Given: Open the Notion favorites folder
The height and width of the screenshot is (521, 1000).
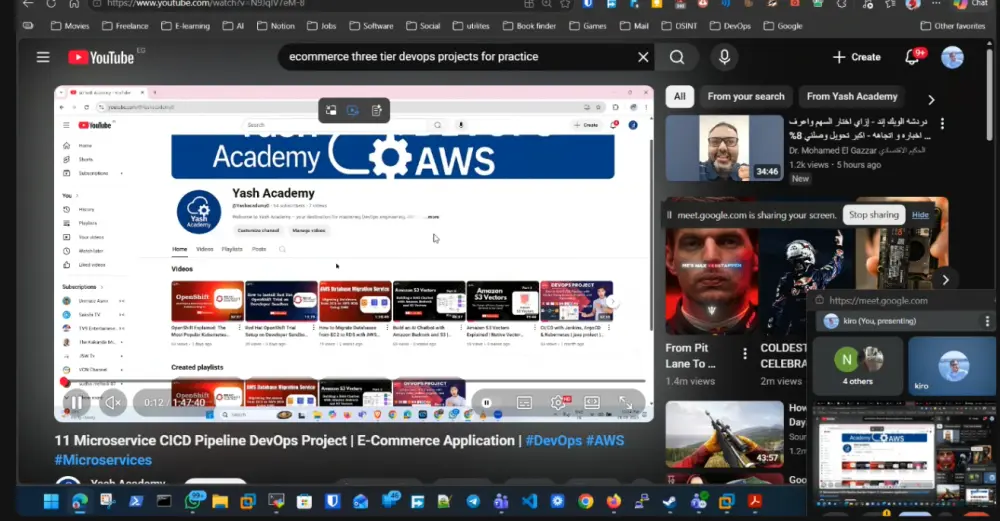Looking at the screenshot, I should point(276,26).
